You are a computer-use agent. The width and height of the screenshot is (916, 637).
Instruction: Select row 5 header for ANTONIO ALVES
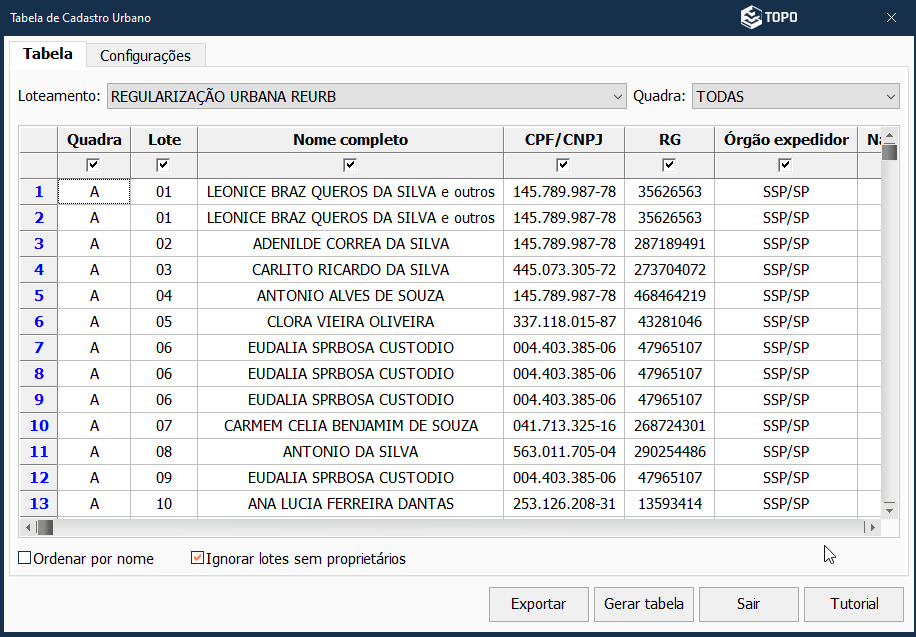[39, 296]
